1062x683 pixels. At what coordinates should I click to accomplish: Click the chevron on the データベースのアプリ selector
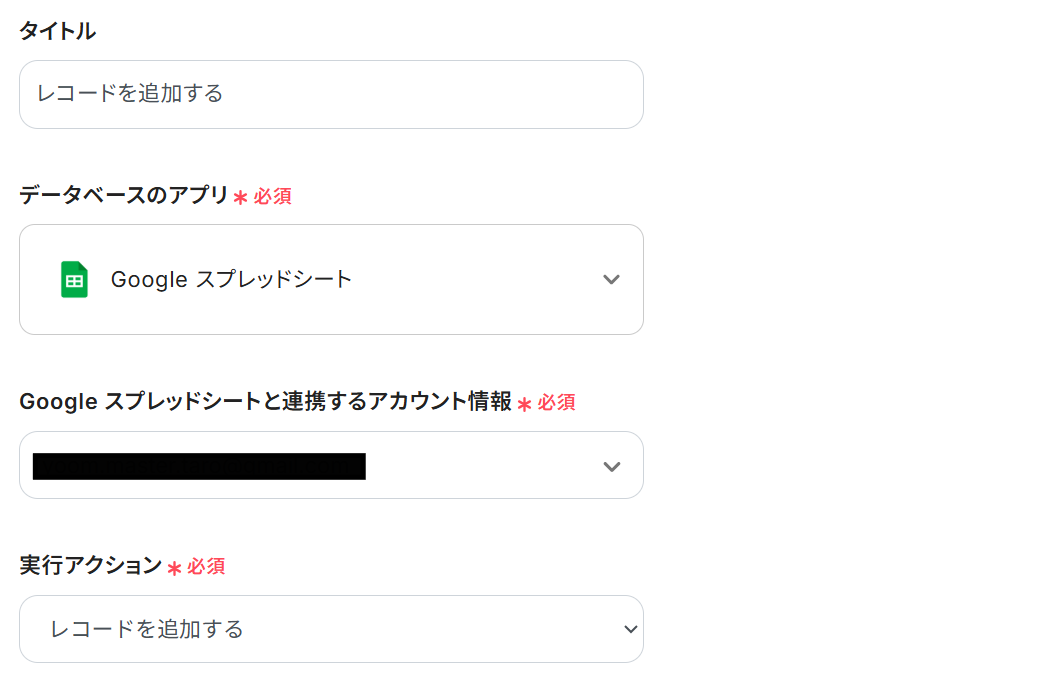[611, 280]
